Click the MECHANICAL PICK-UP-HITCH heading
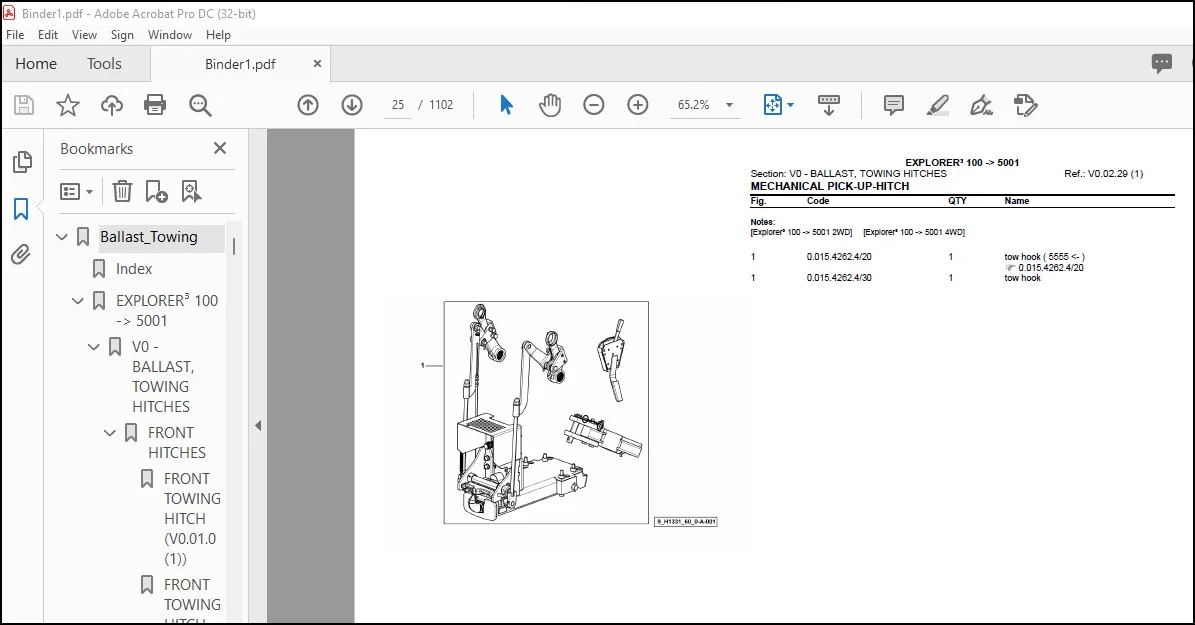Image resolution: width=1195 pixels, height=625 pixels. tap(829, 186)
